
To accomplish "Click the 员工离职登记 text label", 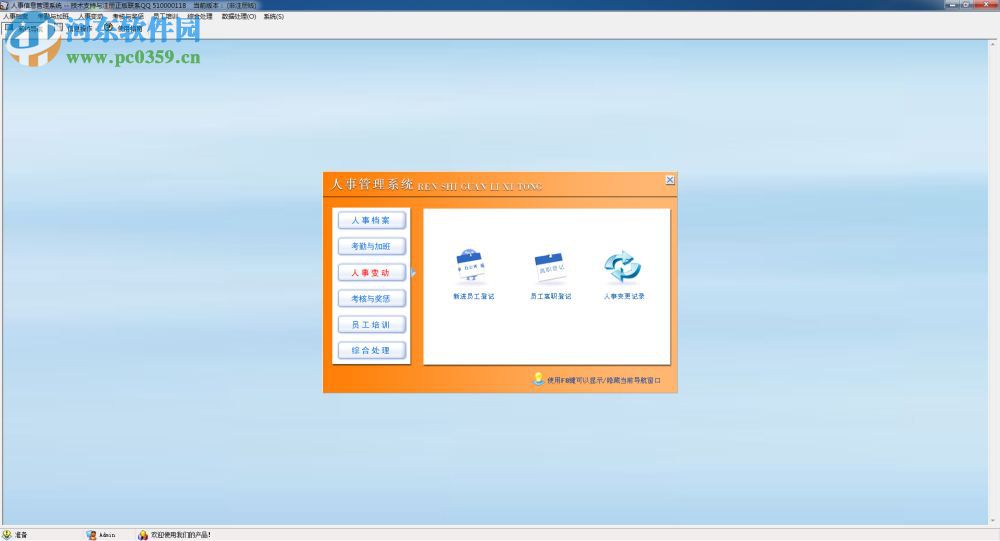I will (551, 296).
